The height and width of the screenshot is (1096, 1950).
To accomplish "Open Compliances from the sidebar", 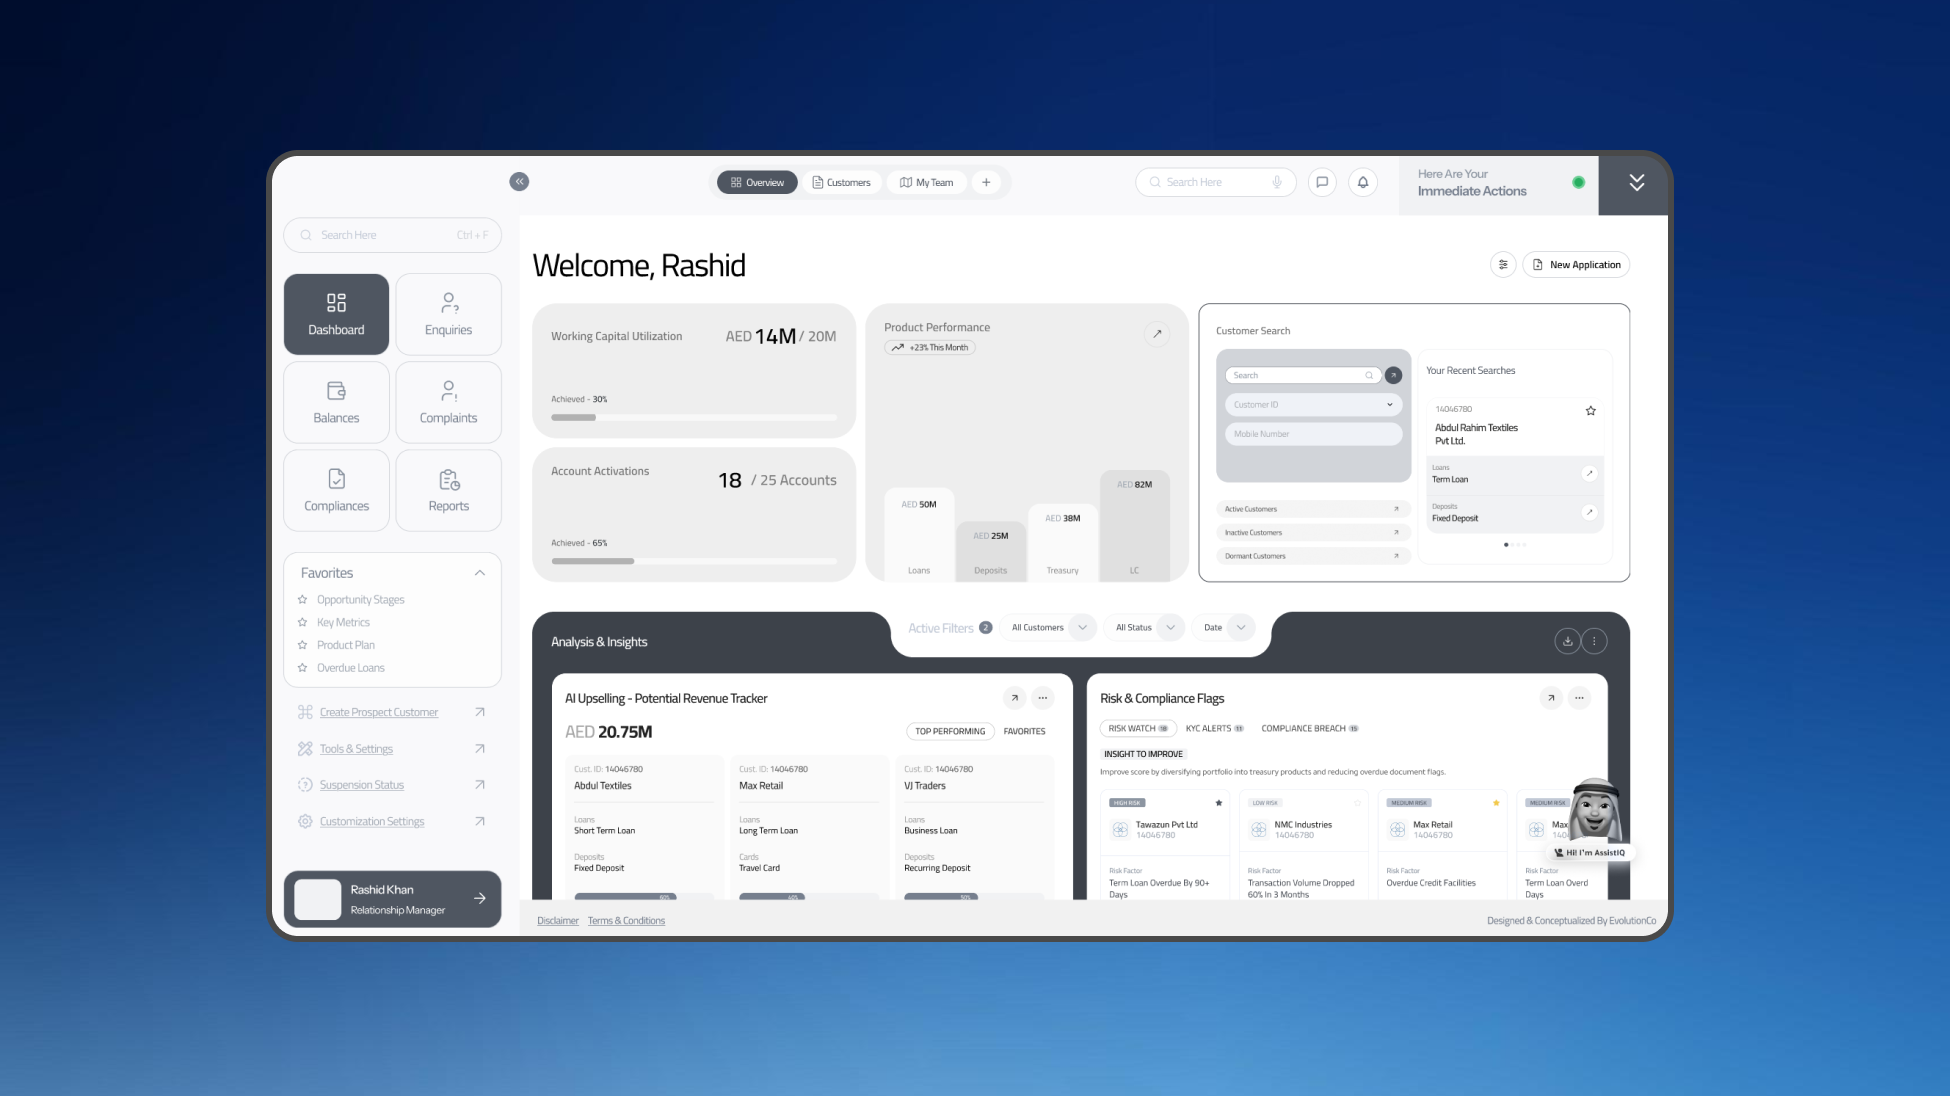I will [x=336, y=490].
